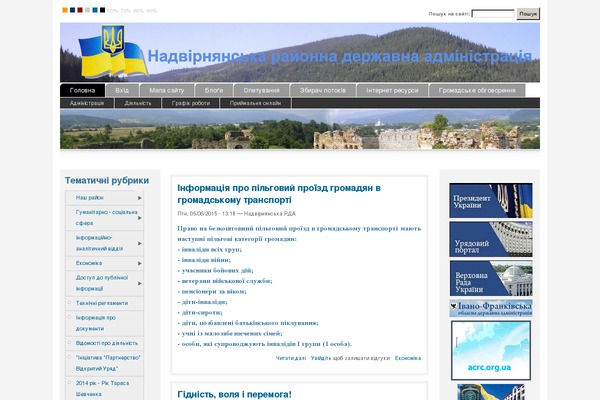Open Відомості про діяльність sidebar link
Screen dimensions: 600x400
pyautogui.click(x=107, y=343)
